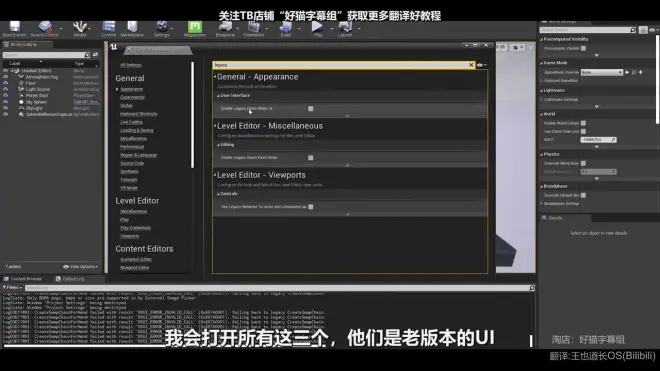The image size is (660, 371).
Task: Click the Play button in toolbar
Action: 318,29
